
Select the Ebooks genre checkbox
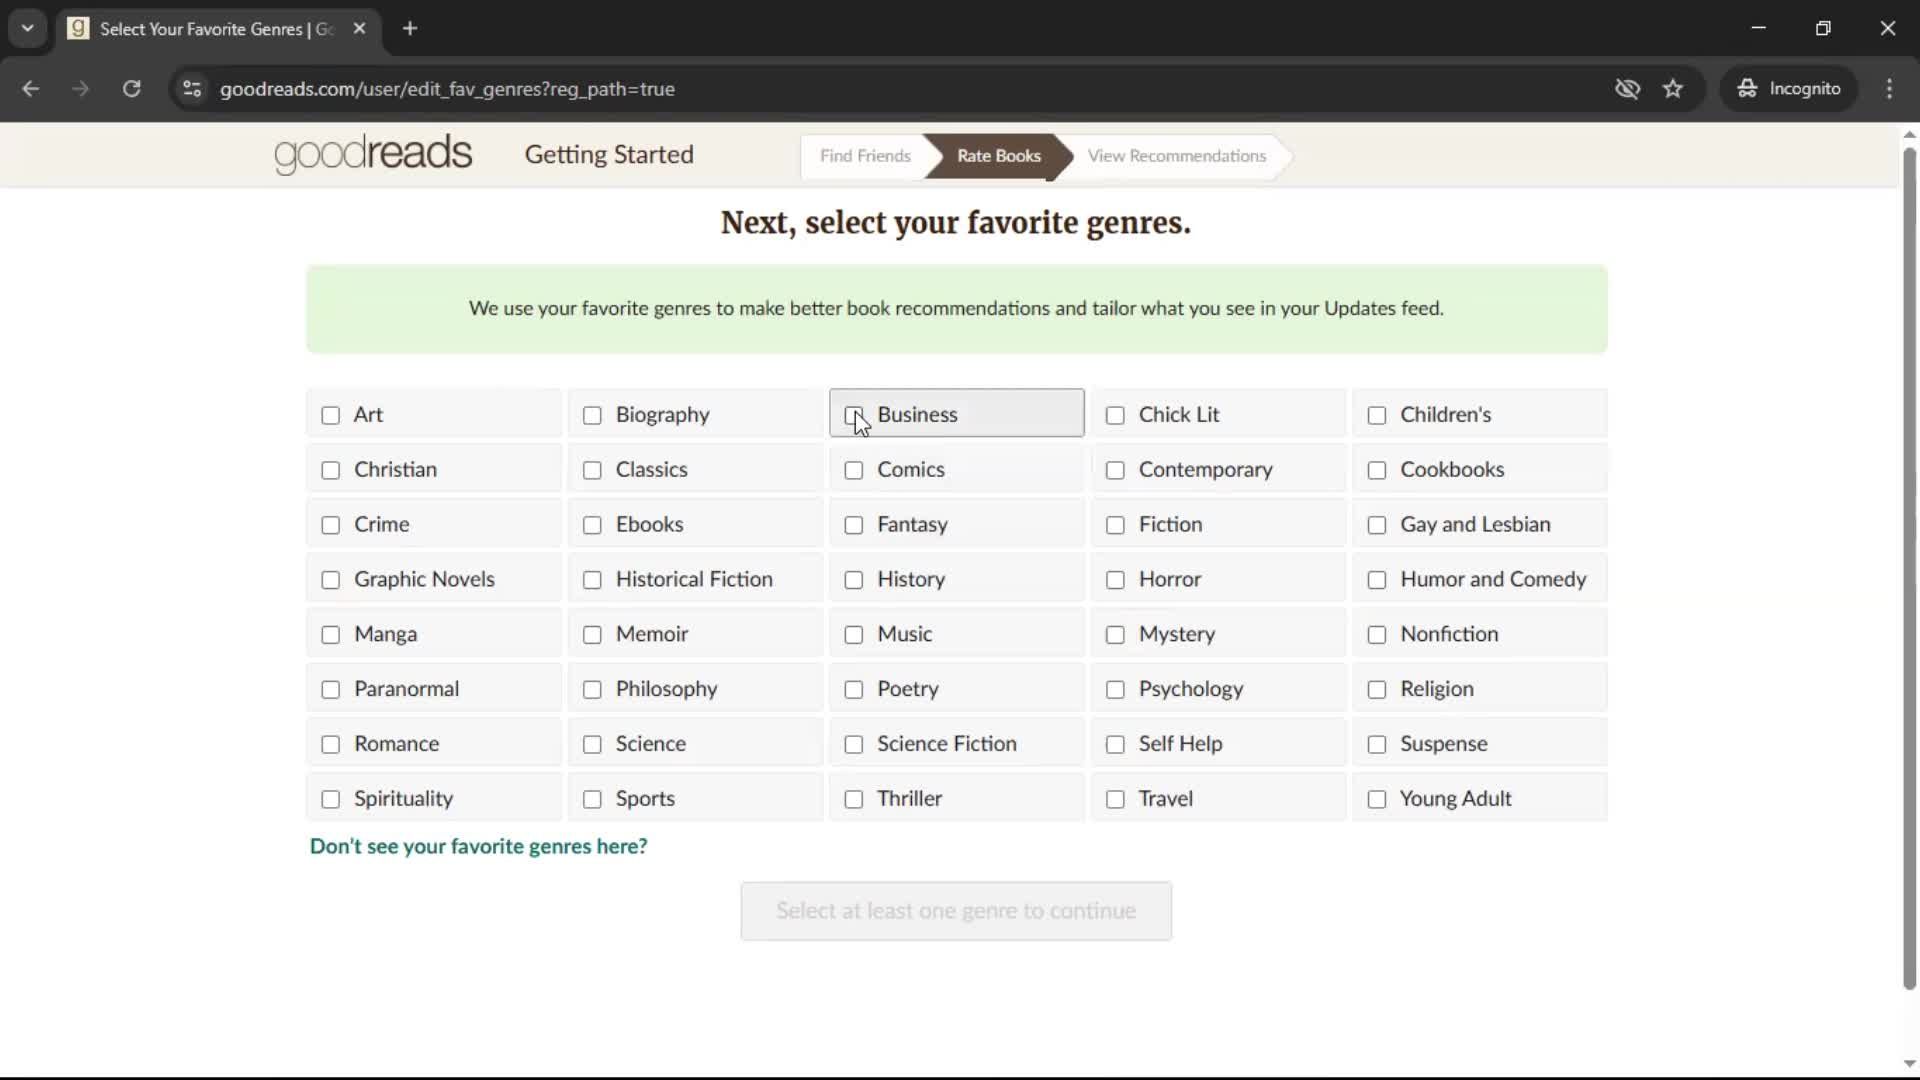592,525
